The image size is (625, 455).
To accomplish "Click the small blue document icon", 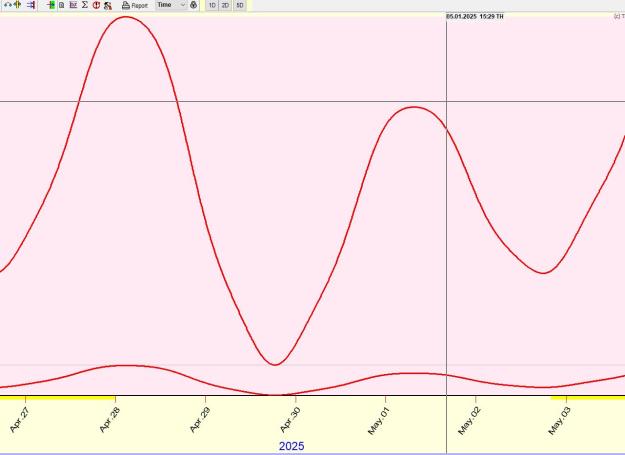I will [x=62, y=5].
